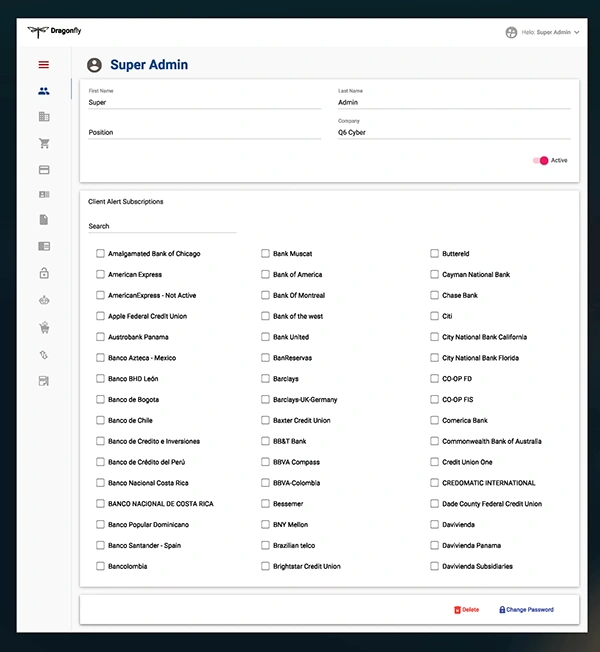Click the CREDOMATIC INTERNATIONAL label
The height and width of the screenshot is (652, 600).
pos(489,483)
